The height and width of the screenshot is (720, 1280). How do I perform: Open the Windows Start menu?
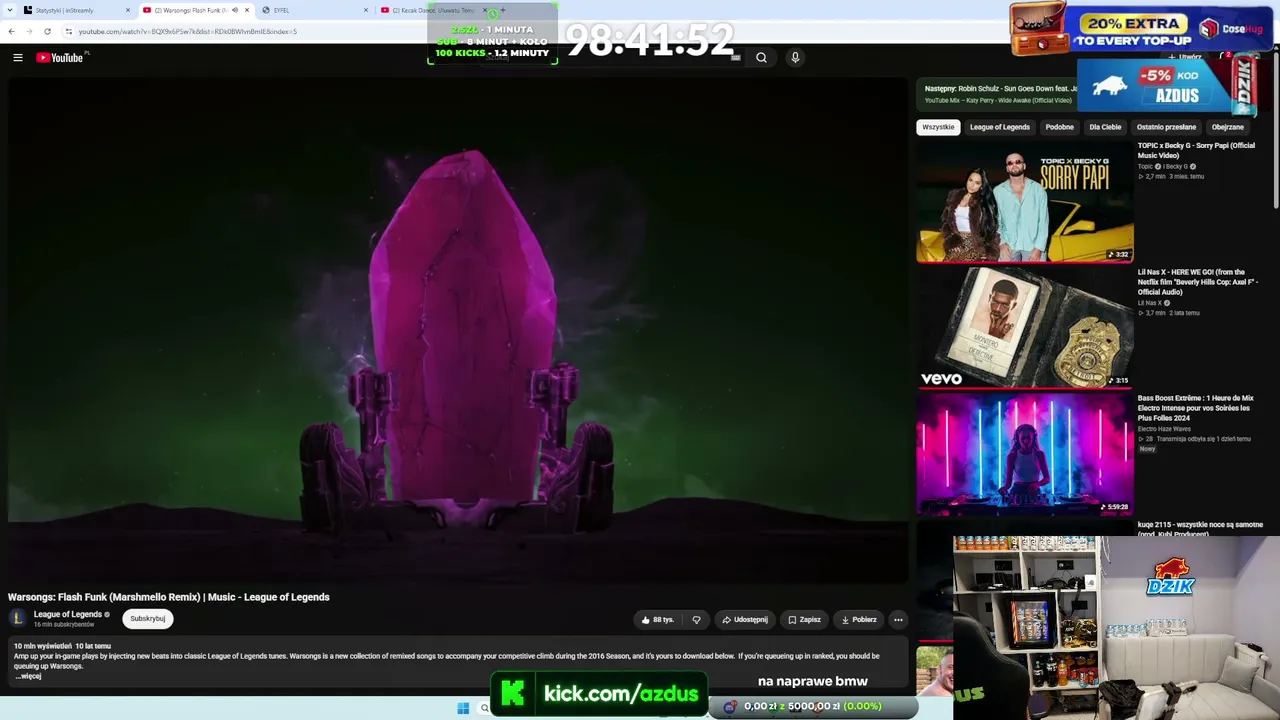[x=463, y=708]
